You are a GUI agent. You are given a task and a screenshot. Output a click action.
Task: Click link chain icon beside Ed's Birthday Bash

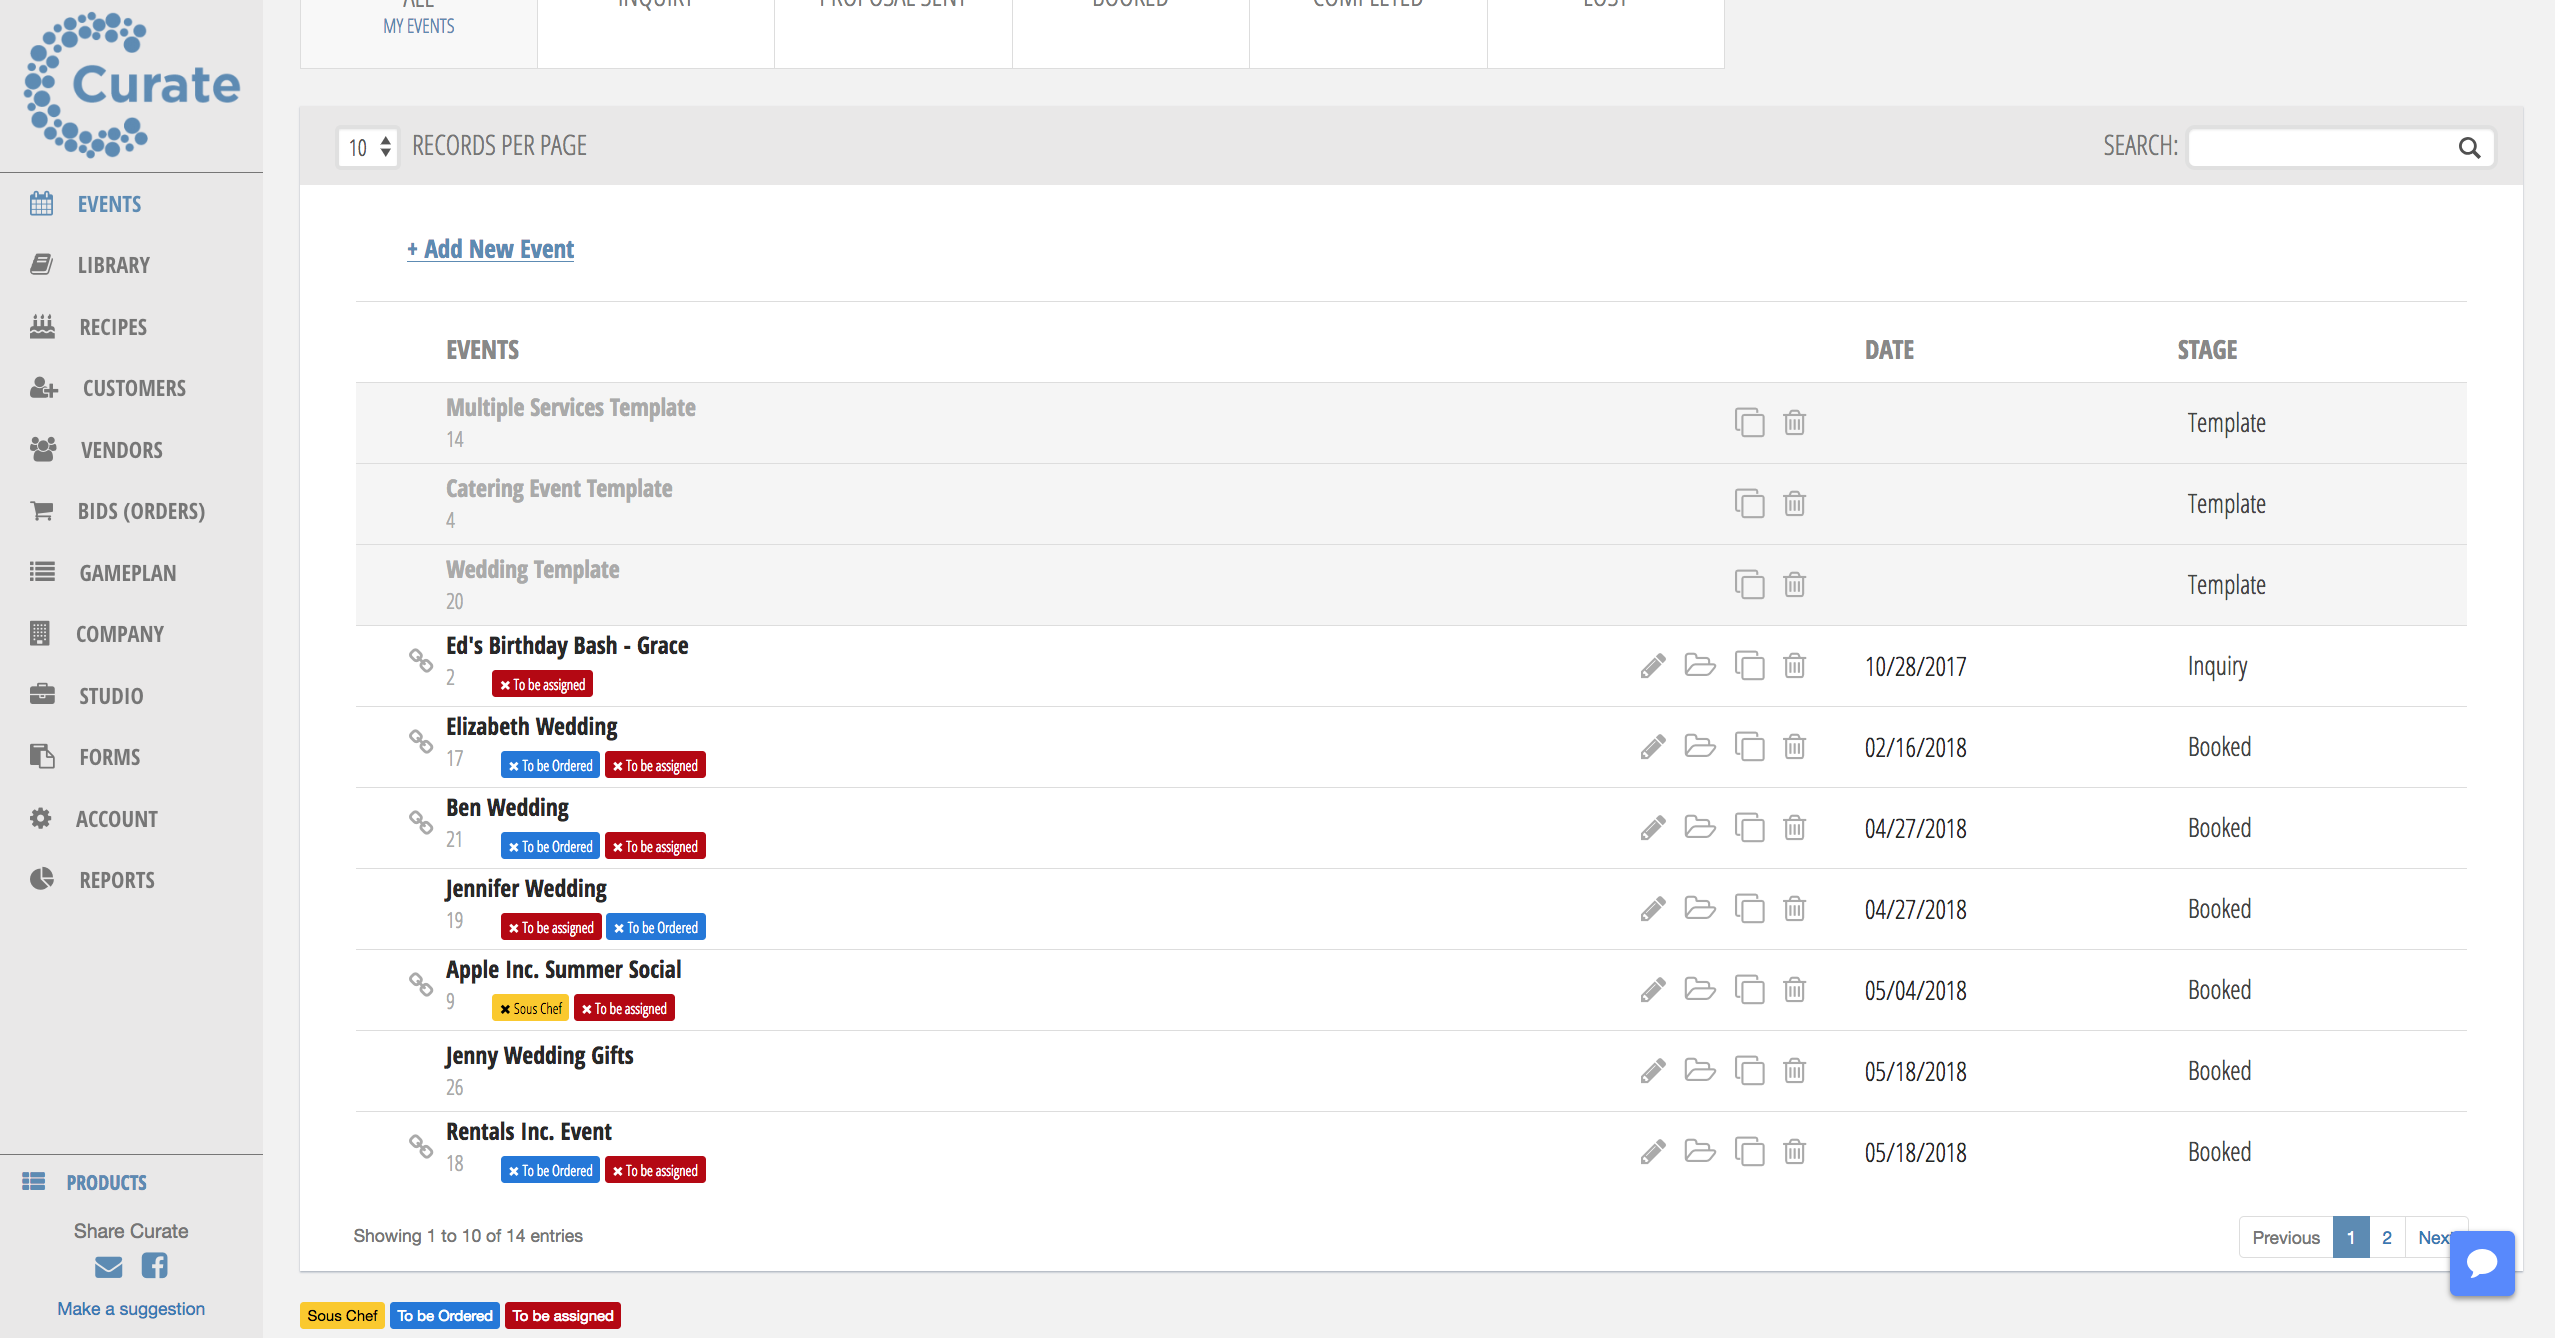point(421,660)
